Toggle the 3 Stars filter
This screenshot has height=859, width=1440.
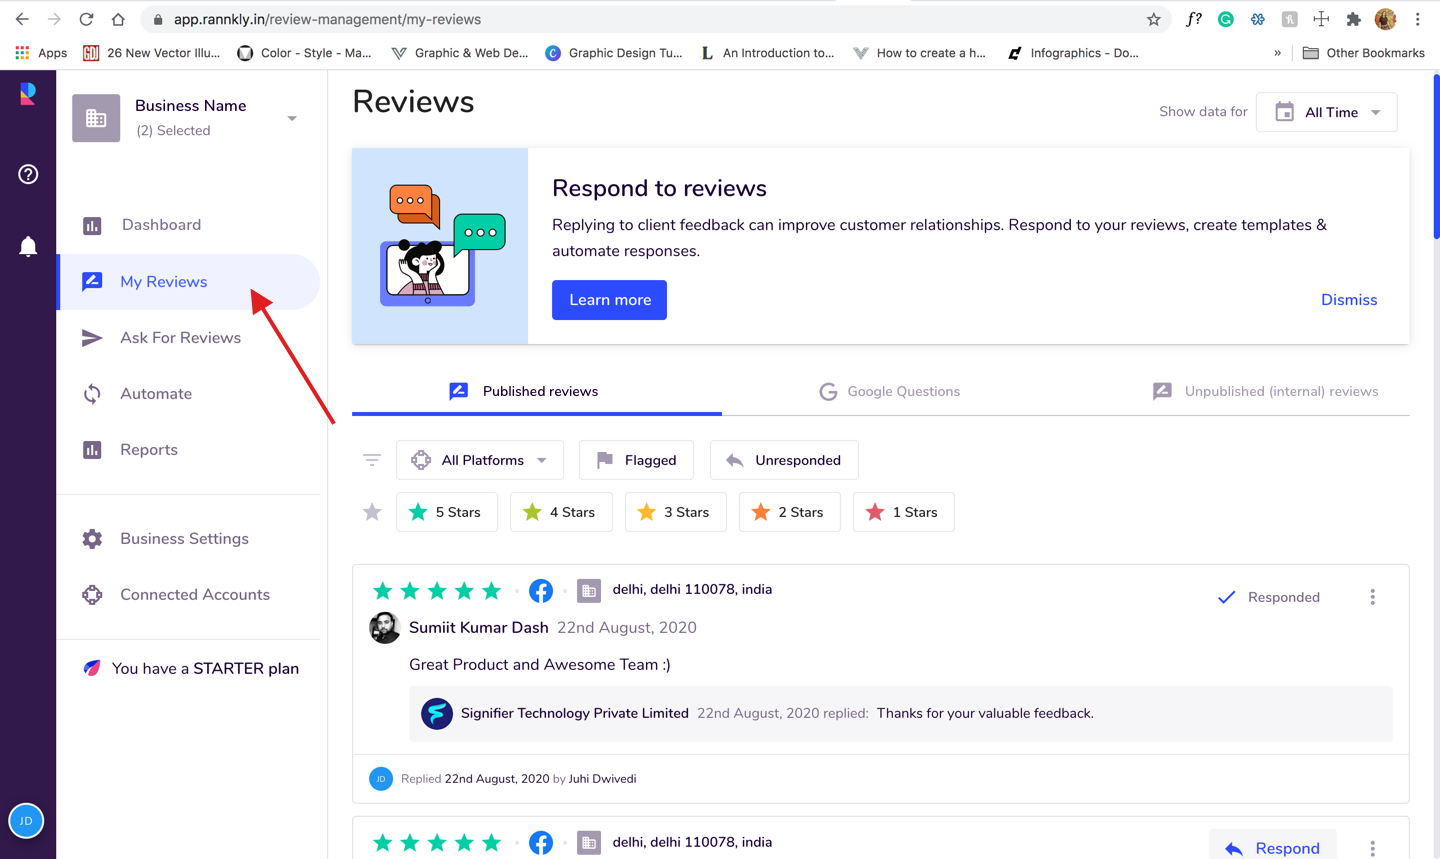pyautogui.click(x=675, y=512)
